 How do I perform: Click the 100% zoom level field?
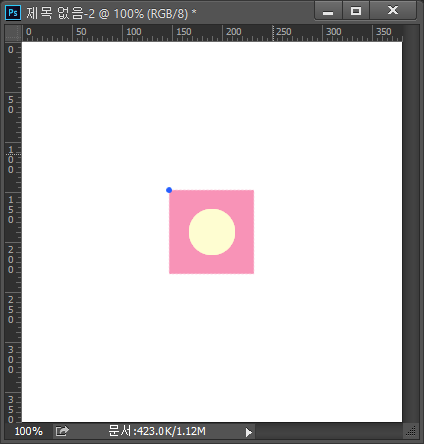pos(29,431)
